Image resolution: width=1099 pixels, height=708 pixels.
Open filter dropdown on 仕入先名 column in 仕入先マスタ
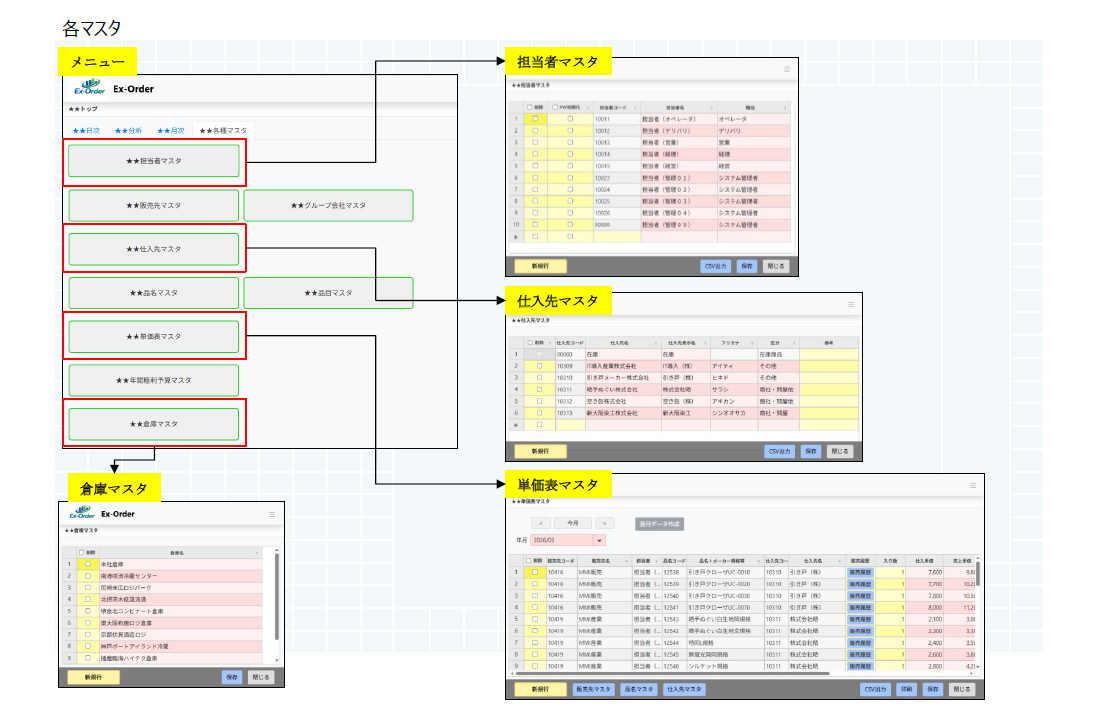(x=654, y=342)
